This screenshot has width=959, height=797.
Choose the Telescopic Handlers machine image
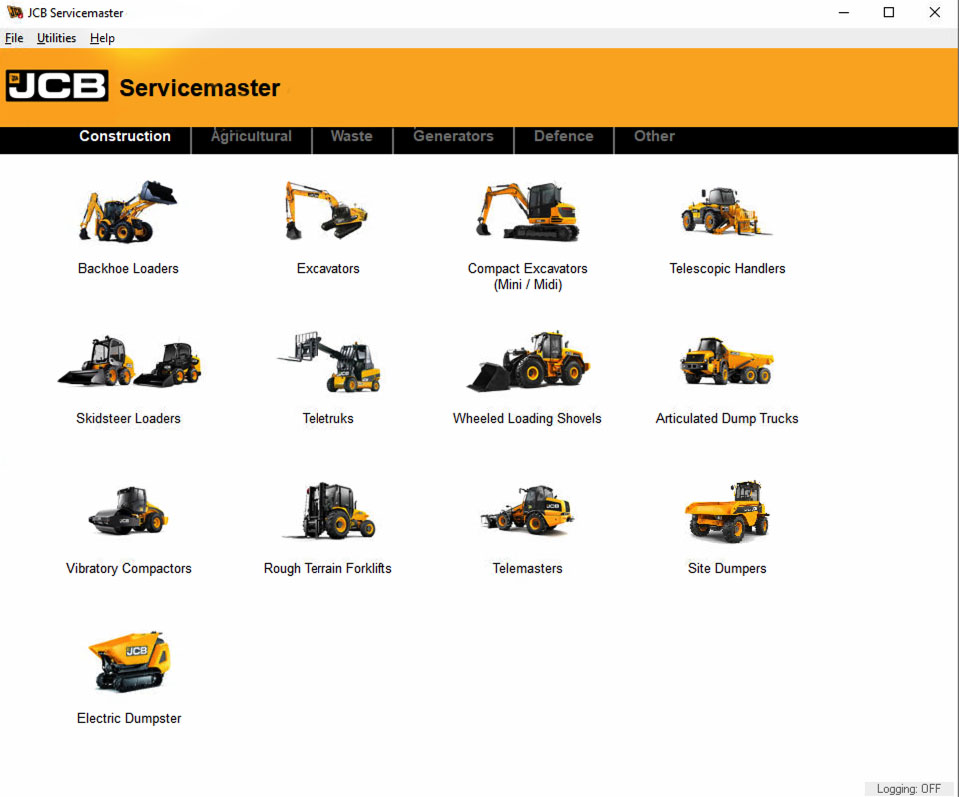coord(727,211)
